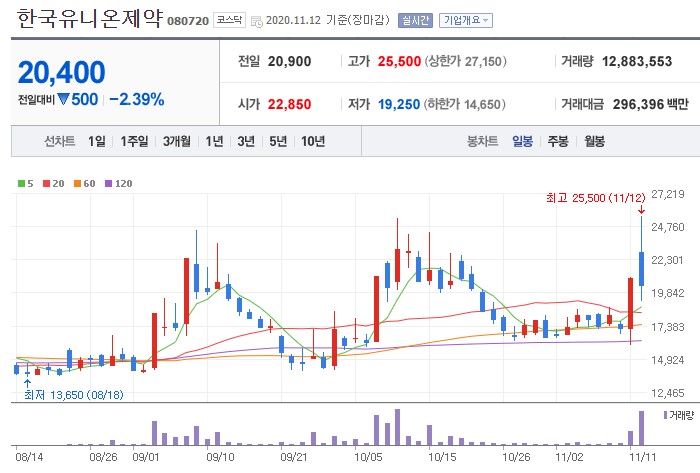
Task: Open the 기업개요 dropdown
Action: 466,21
